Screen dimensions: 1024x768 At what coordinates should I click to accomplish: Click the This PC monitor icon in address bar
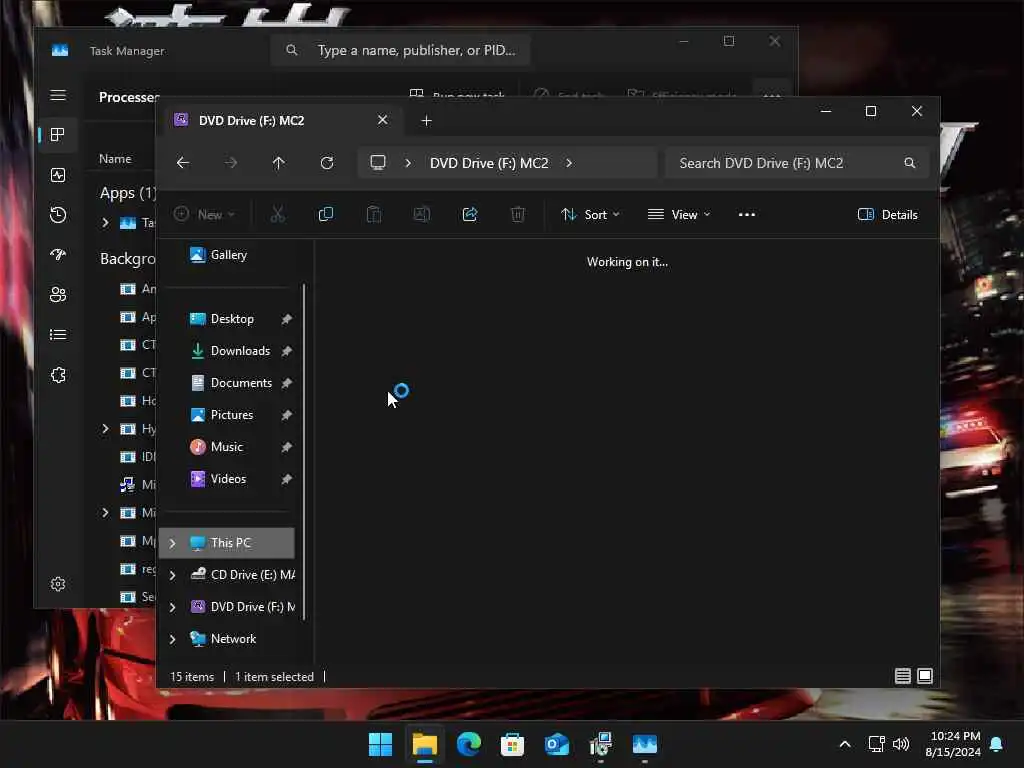[x=377, y=163]
